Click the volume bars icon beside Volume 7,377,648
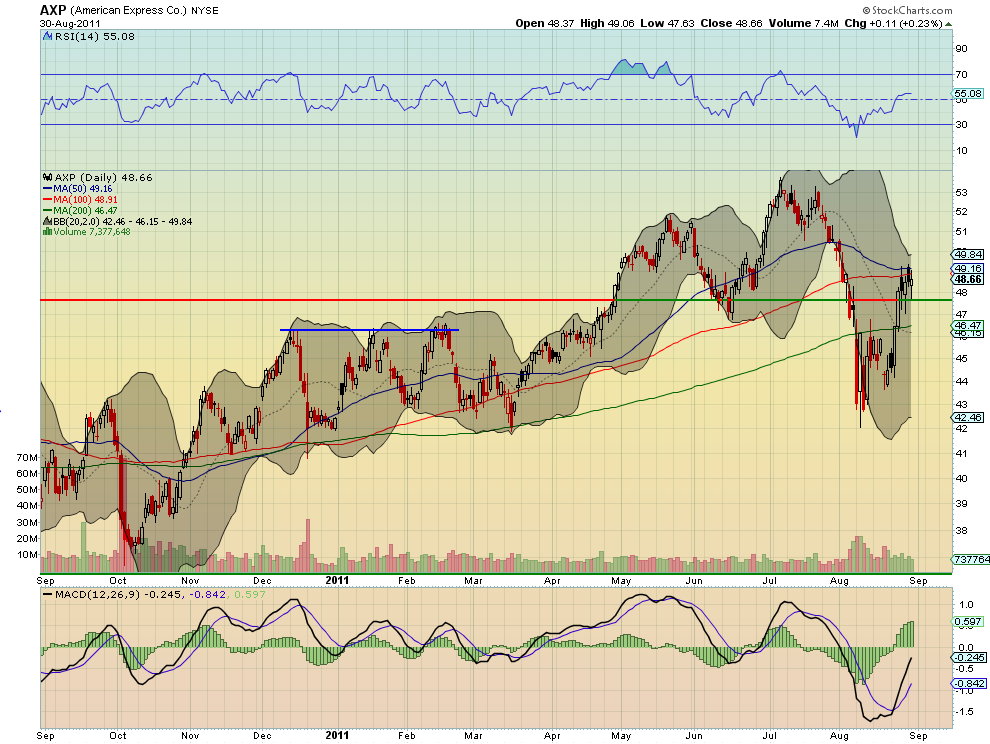This screenshot has width=990, height=744. 47,232
